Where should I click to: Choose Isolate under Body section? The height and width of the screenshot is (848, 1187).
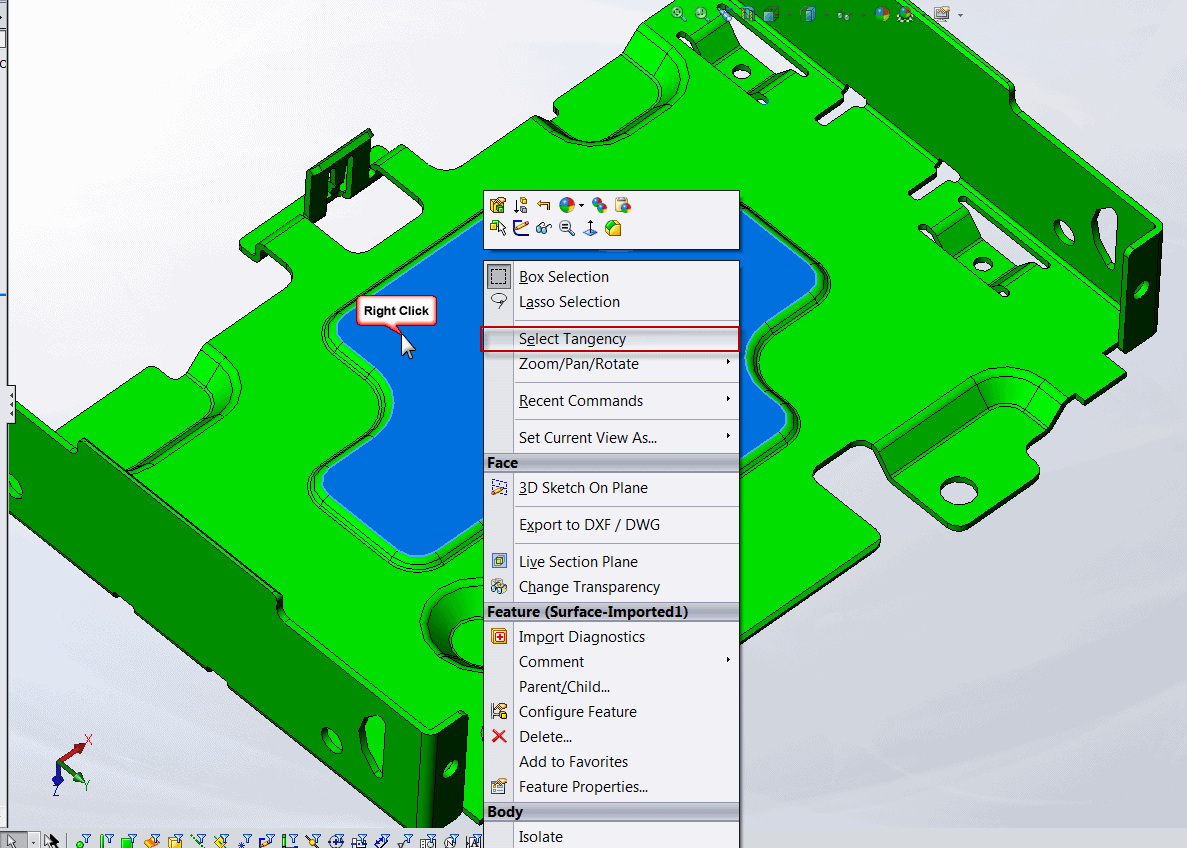612,837
